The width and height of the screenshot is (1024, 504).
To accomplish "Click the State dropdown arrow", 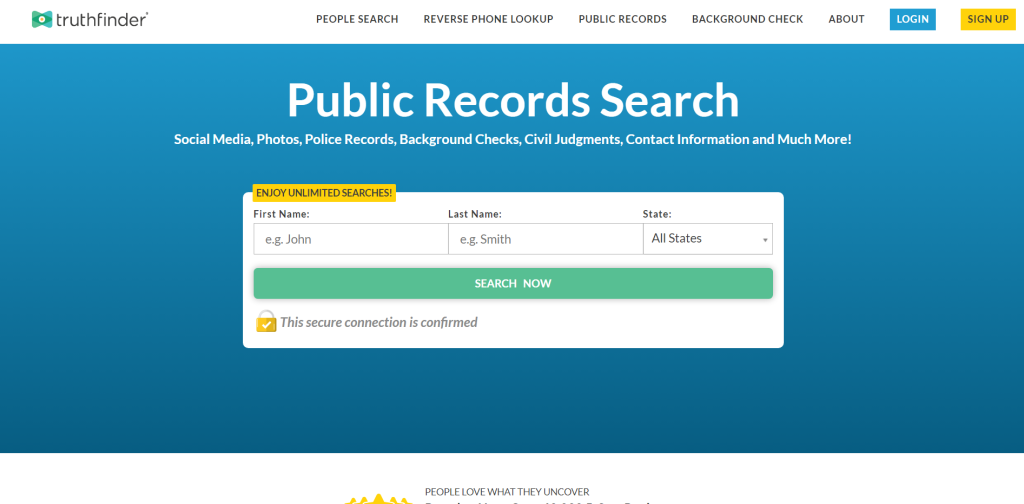I will 765,240.
